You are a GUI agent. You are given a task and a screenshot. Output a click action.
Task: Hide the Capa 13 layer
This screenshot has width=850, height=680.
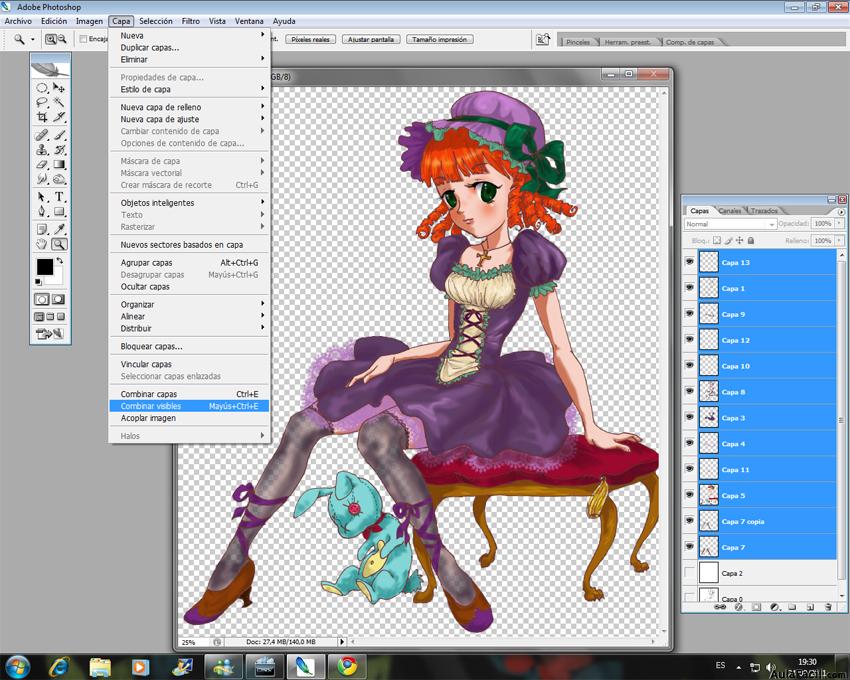point(690,262)
